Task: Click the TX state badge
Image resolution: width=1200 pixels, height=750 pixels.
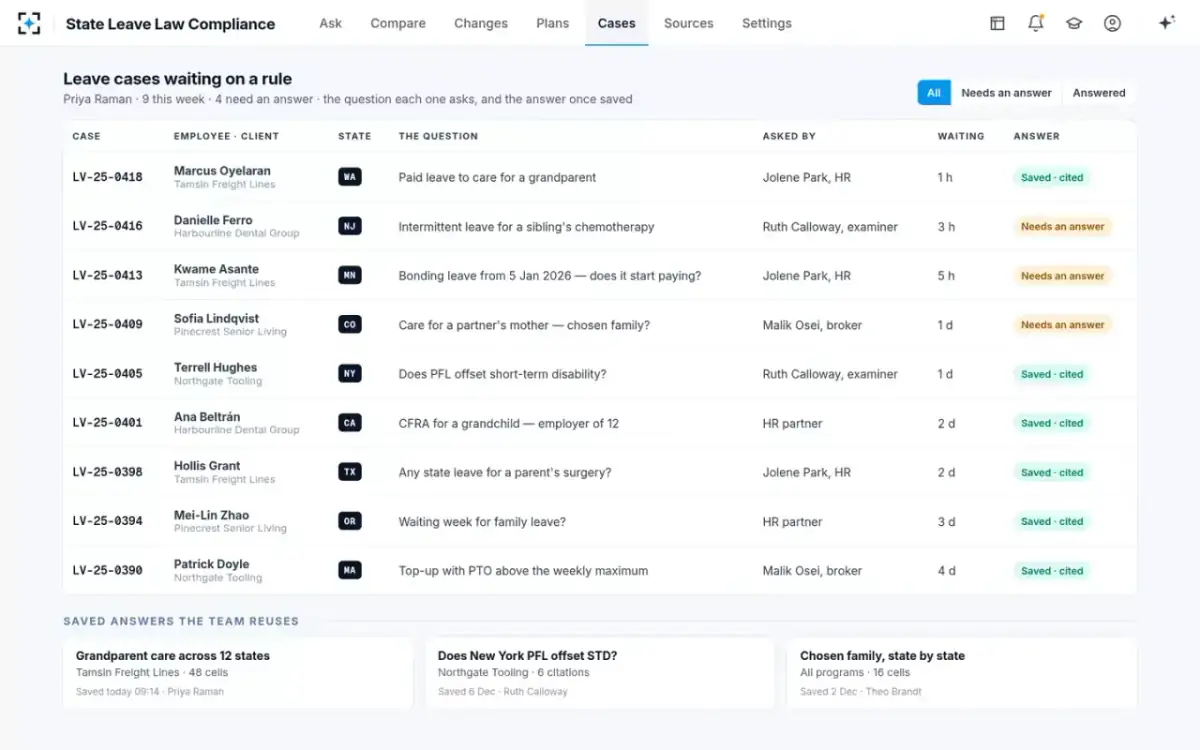Action: (349, 472)
